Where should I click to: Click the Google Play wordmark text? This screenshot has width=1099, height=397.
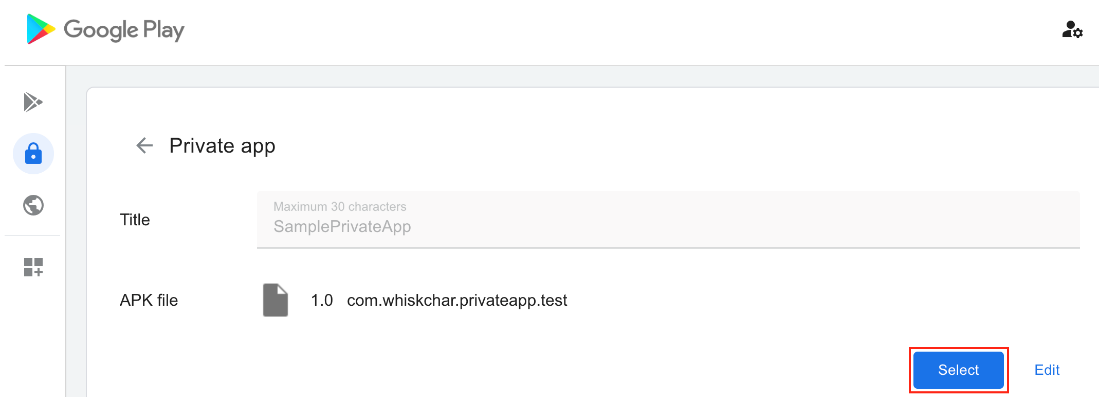tap(124, 30)
